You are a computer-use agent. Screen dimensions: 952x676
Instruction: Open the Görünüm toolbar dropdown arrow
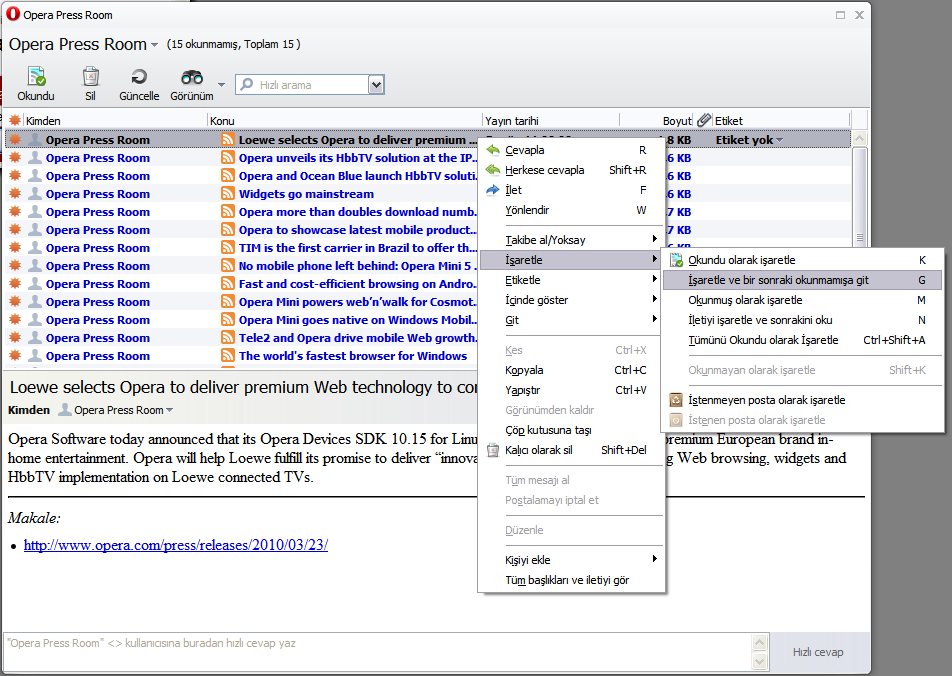pyautogui.click(x=221, y=84)
